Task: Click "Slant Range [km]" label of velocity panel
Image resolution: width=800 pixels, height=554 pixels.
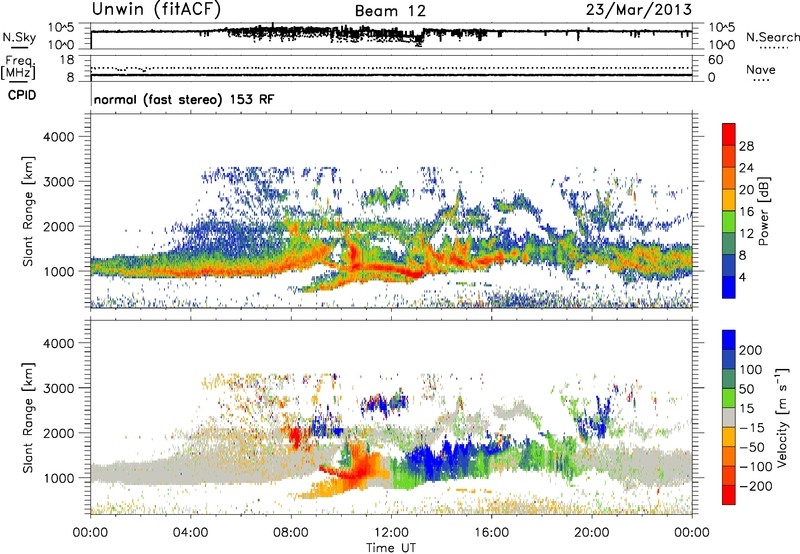Action: point(28,418)
